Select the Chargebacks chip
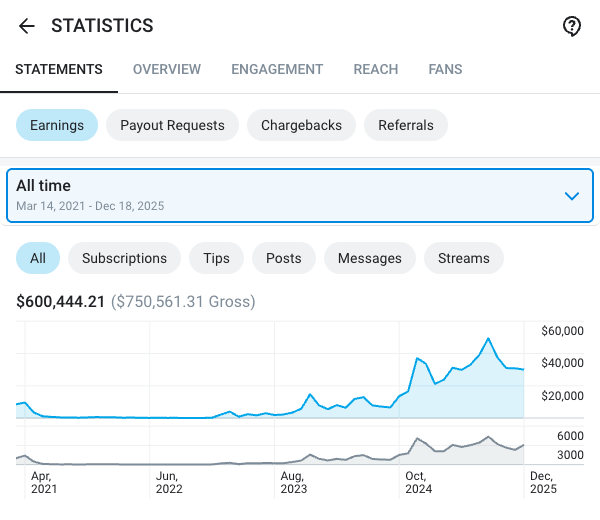 tap(301, 125)
